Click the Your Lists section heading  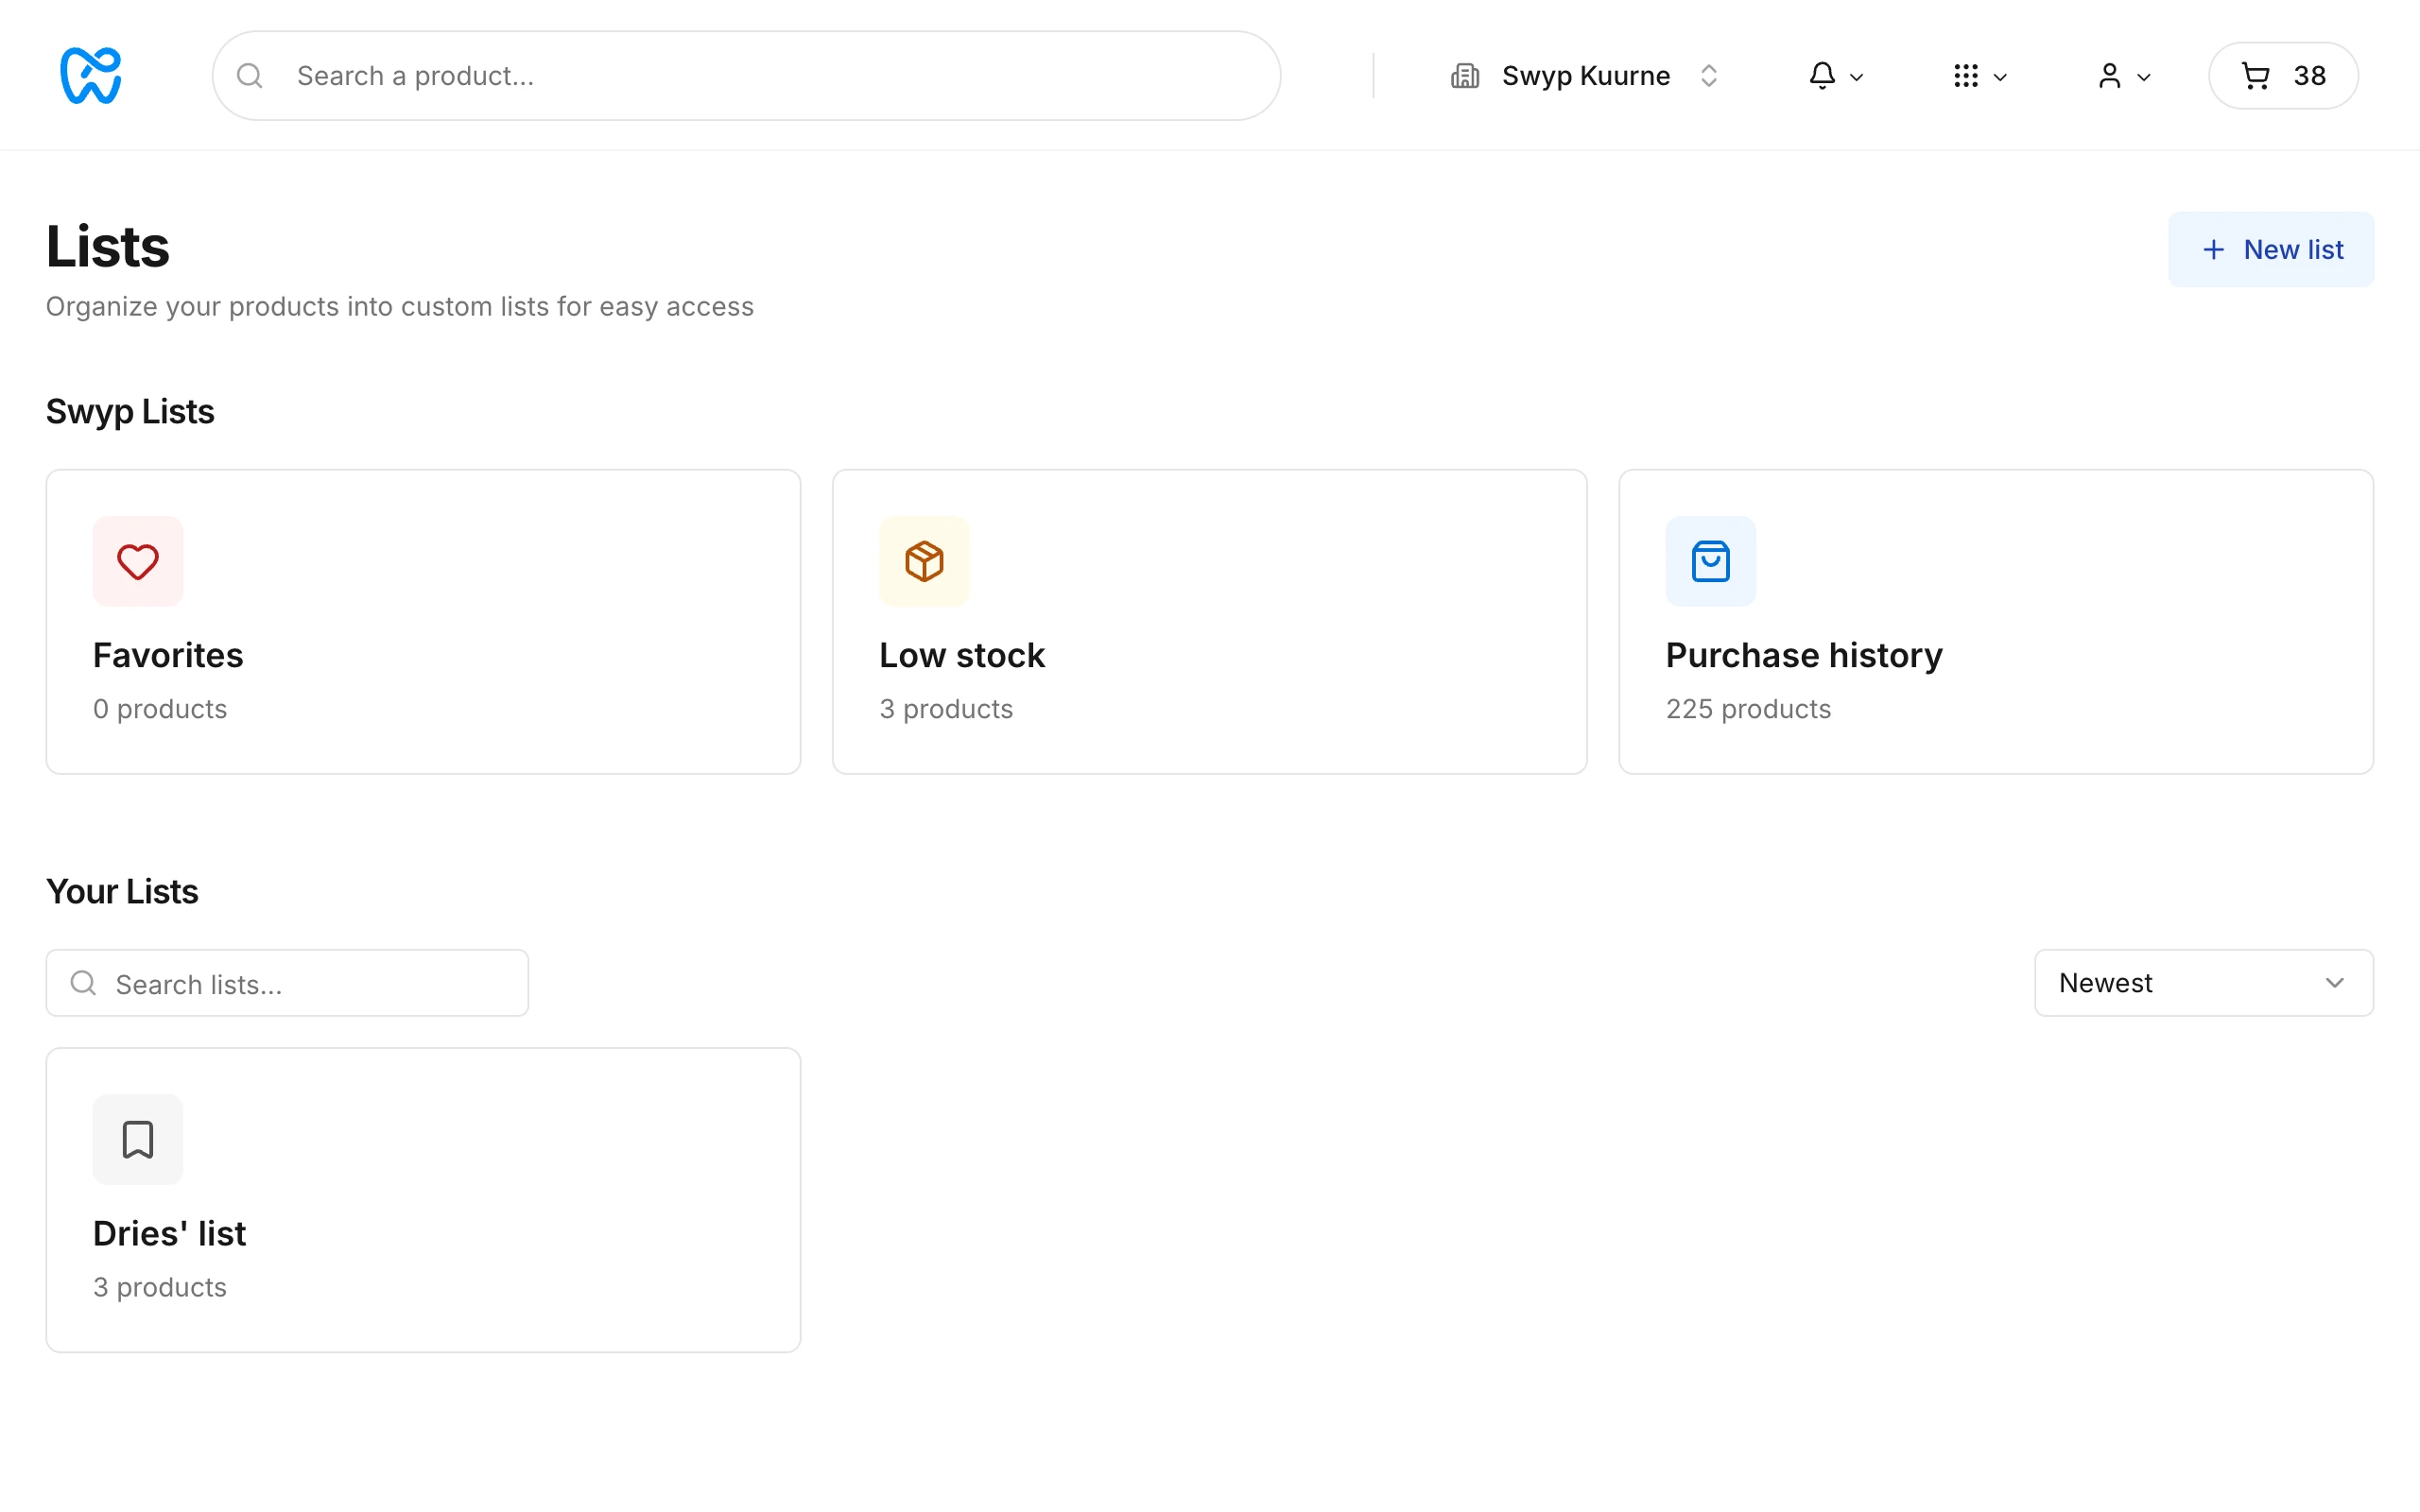point(122,891)
